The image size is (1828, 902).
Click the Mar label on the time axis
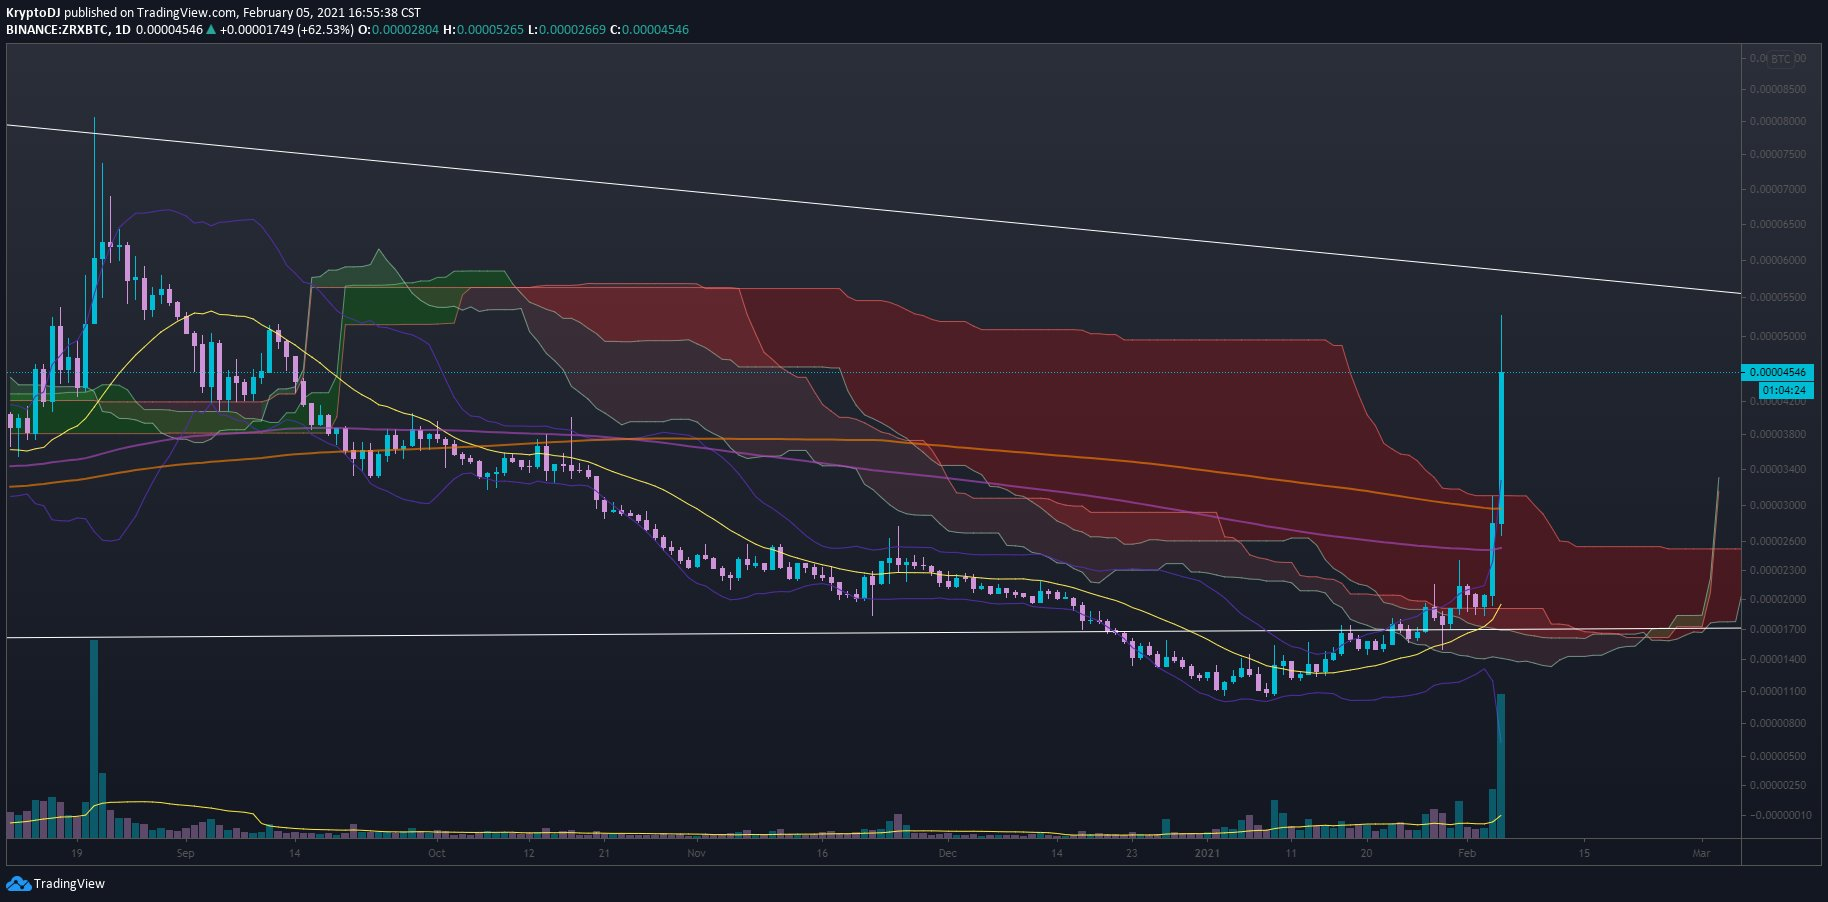(1701, 853)
